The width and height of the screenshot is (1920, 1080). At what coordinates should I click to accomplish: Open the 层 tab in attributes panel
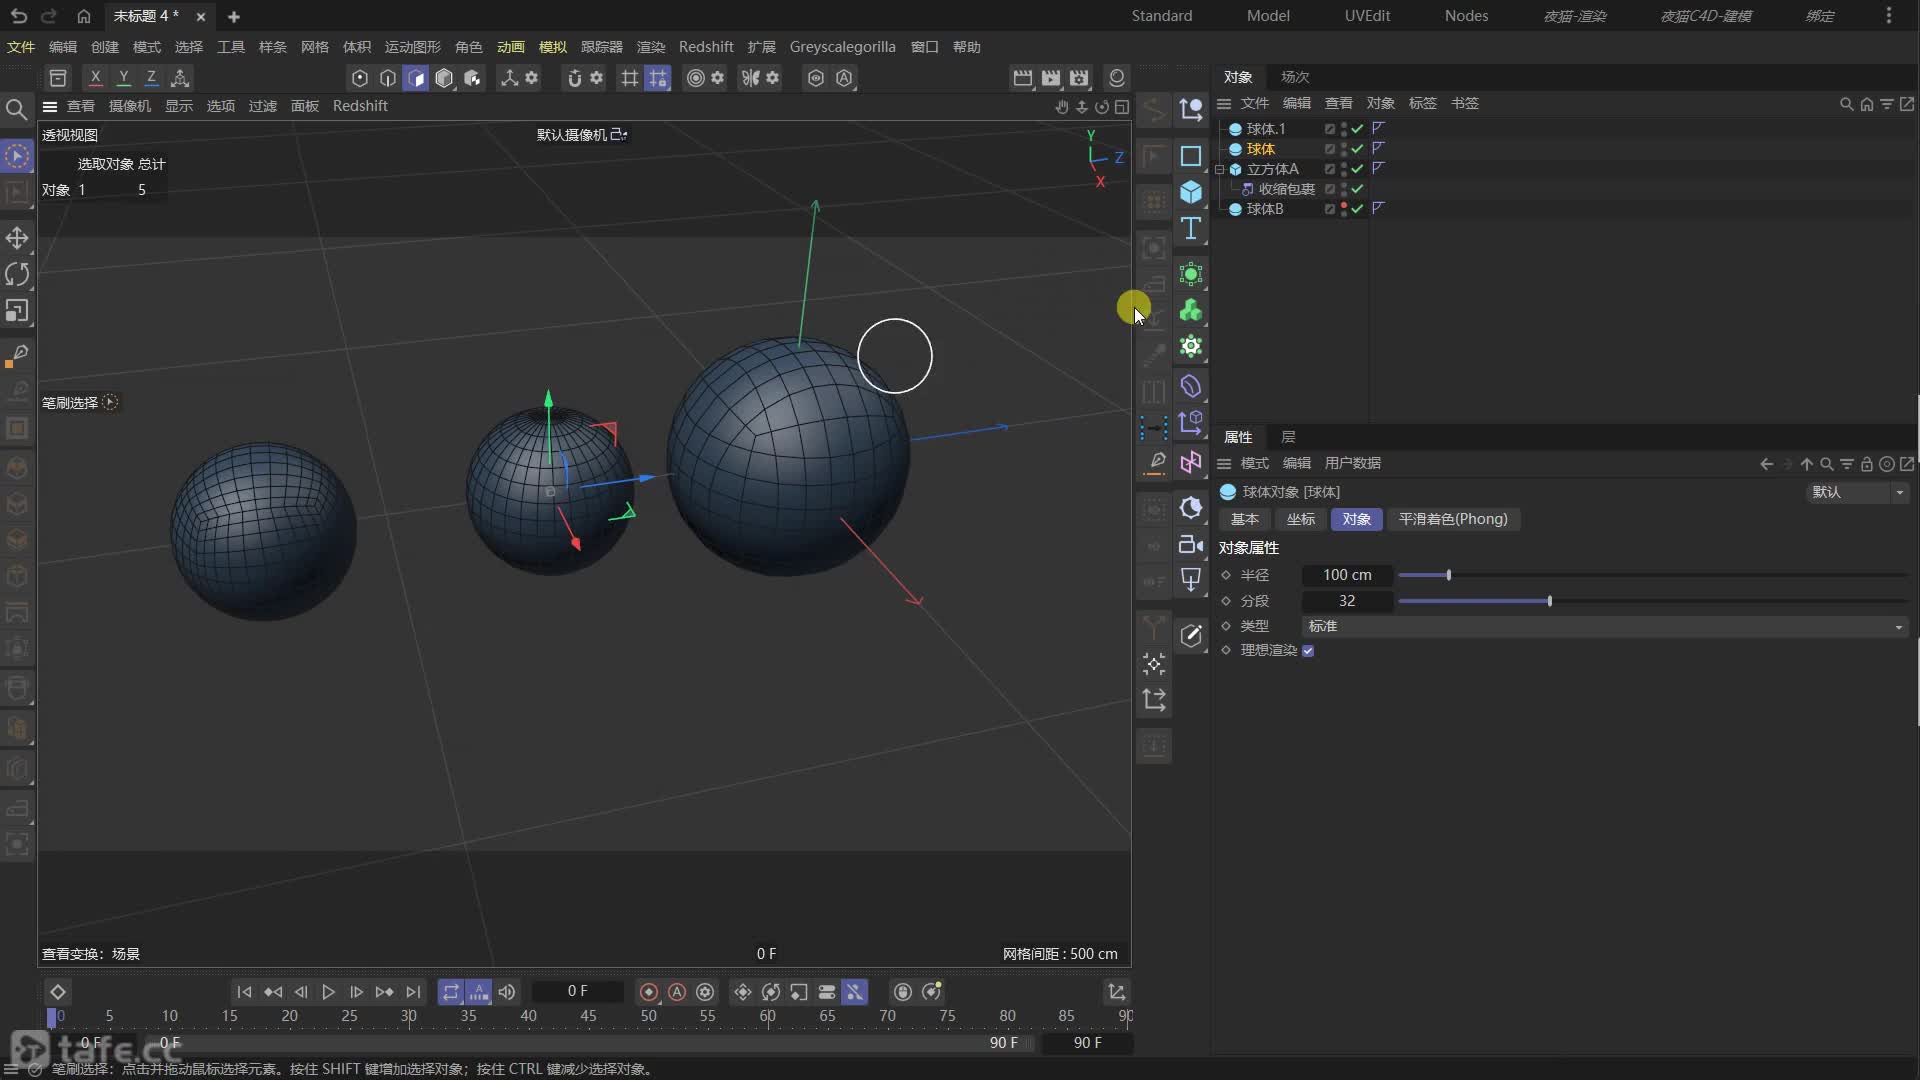(1288, 437)
